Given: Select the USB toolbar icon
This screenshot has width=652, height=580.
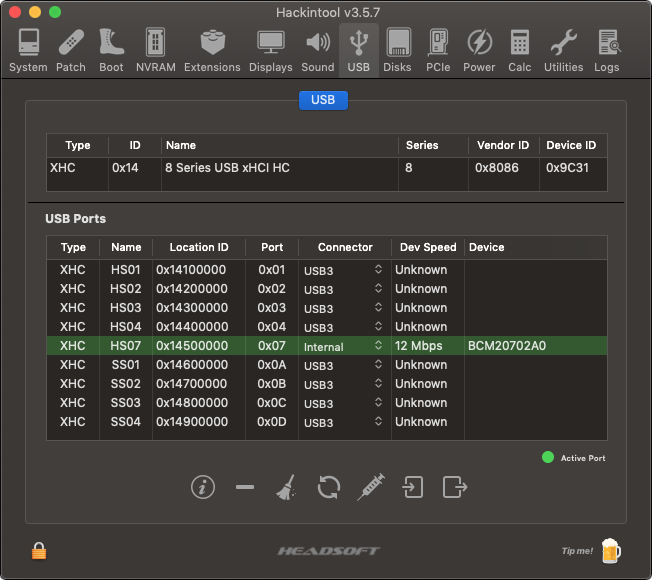Looking at the screenshot, I should point(358,50).
